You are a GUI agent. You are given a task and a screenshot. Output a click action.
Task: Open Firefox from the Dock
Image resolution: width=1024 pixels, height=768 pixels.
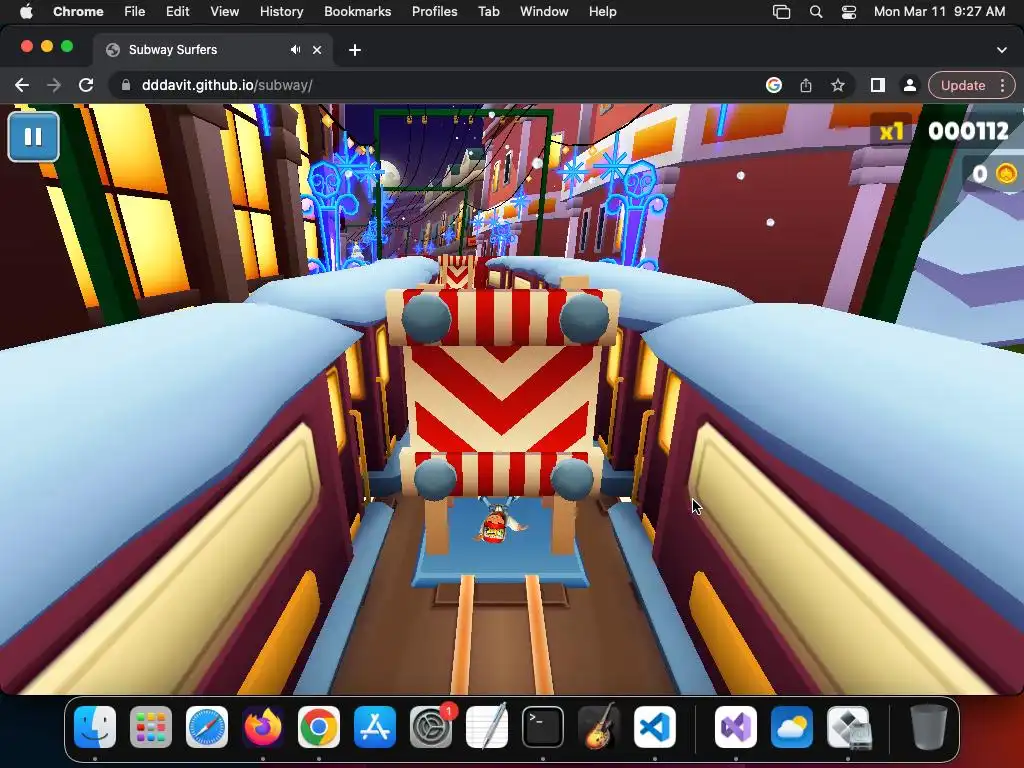pyautogui.click(x=263, y=727)
